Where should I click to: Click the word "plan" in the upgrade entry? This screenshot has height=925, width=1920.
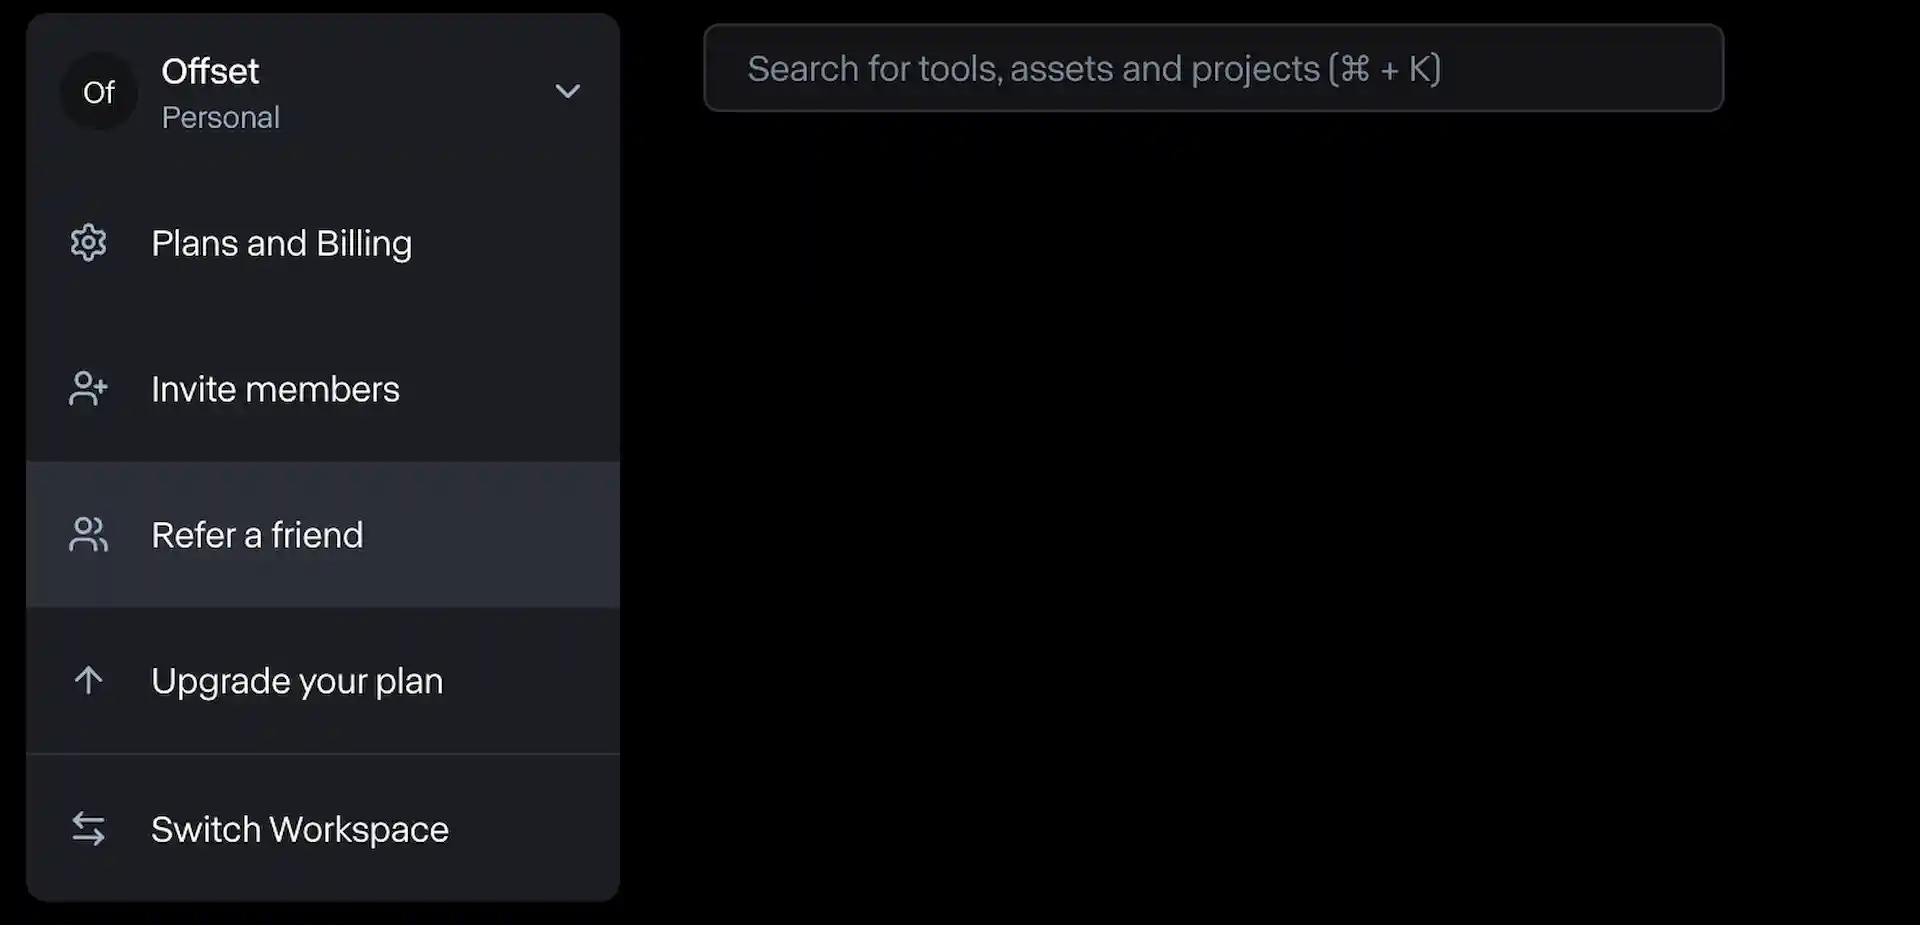click(x=409, y=682)
